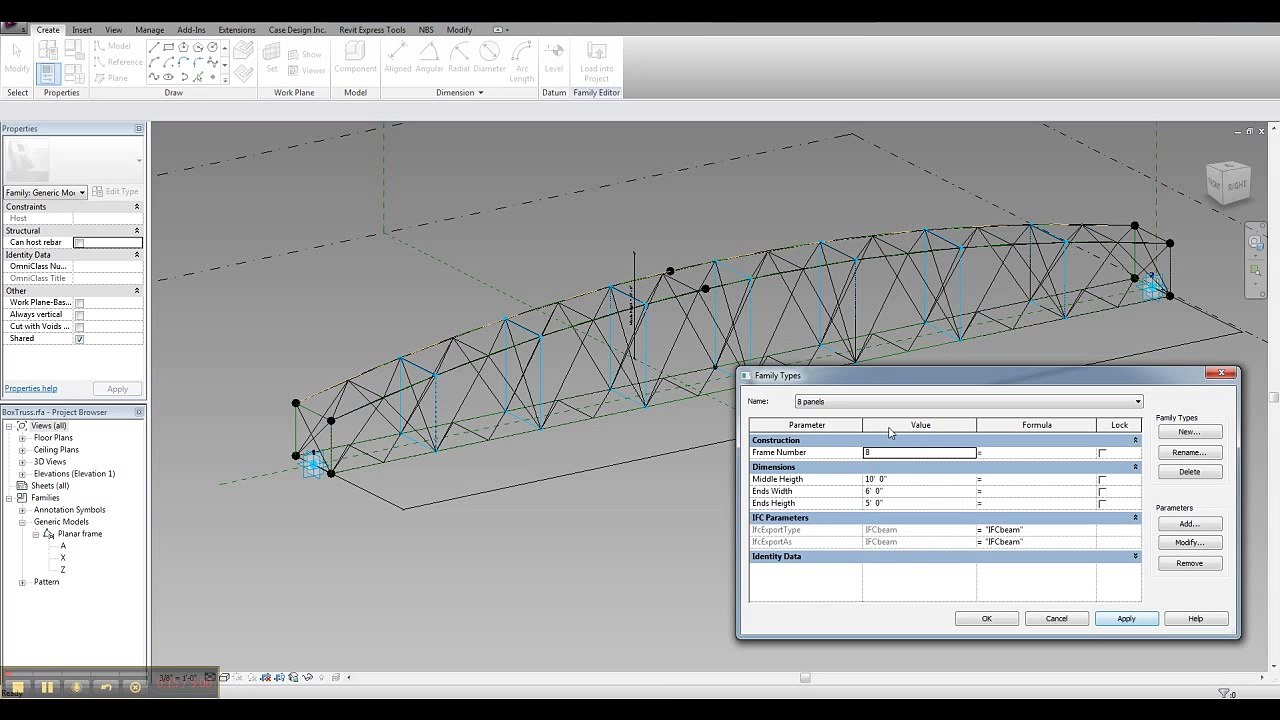Click the horizontal scrollbar thumb below the view
The width and height of the screenshot is (1280, 720).
[805, 677]
